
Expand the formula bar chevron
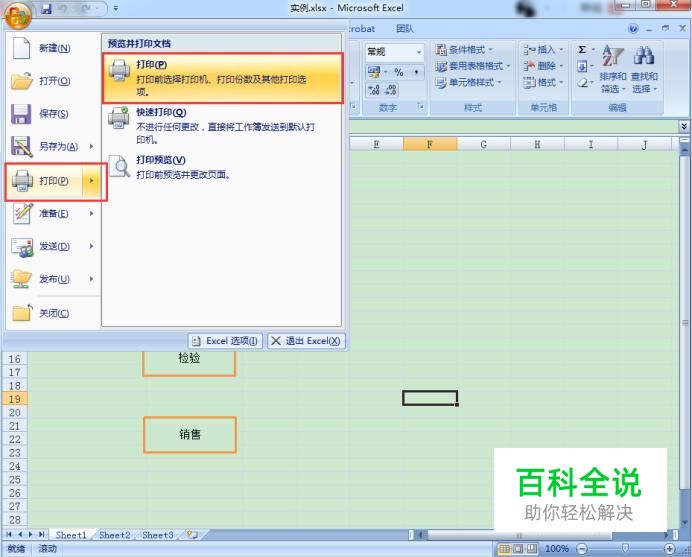click(x=684, y=126)
